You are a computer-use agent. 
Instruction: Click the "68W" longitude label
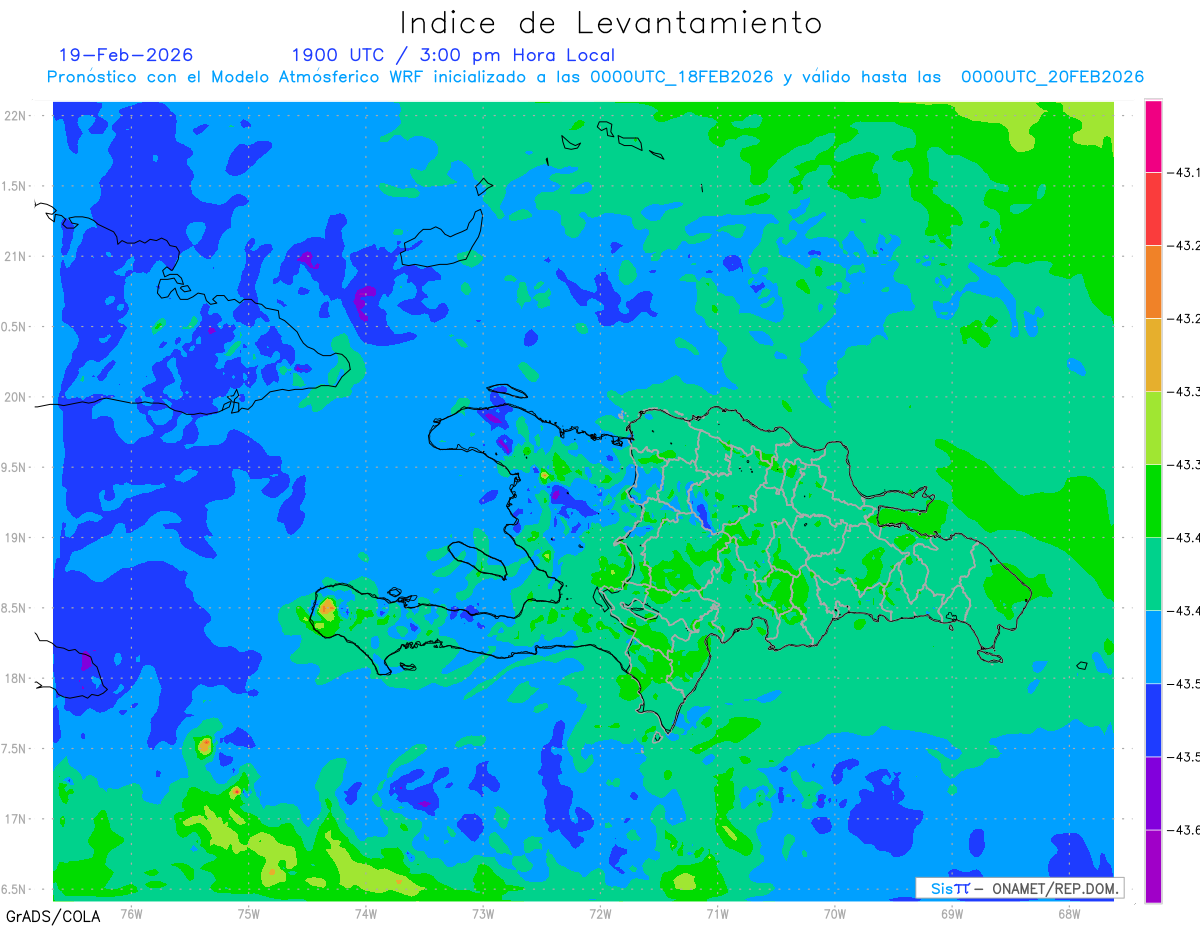[1069, 913]
